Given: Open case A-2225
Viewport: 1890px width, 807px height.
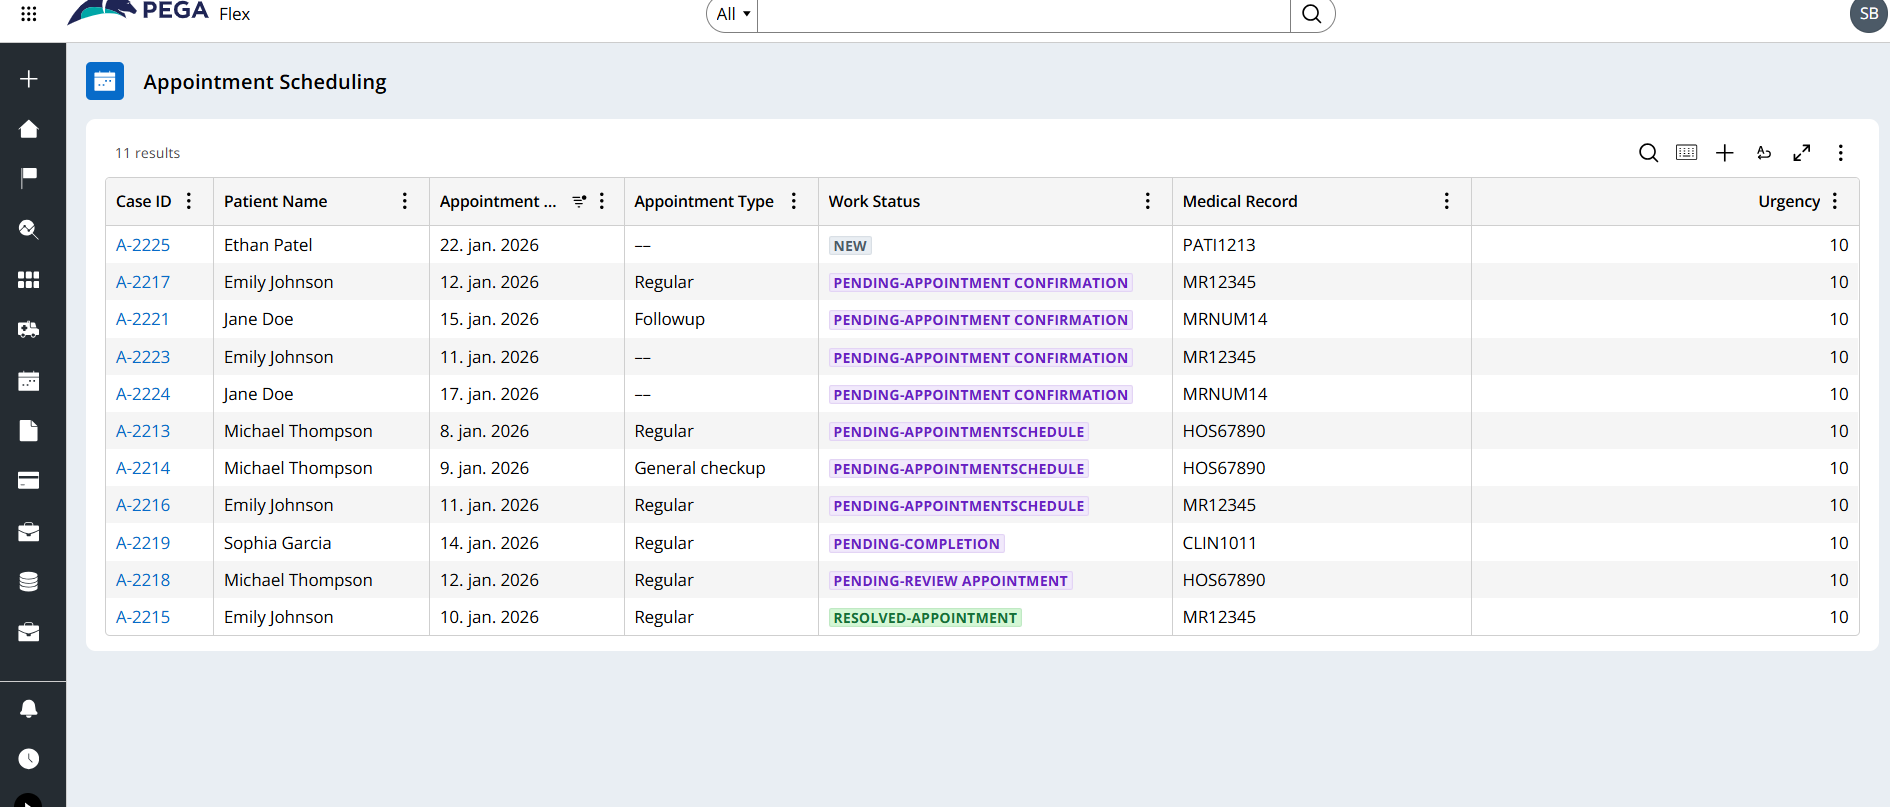Looking at the screenshot, I should [143, 245].
